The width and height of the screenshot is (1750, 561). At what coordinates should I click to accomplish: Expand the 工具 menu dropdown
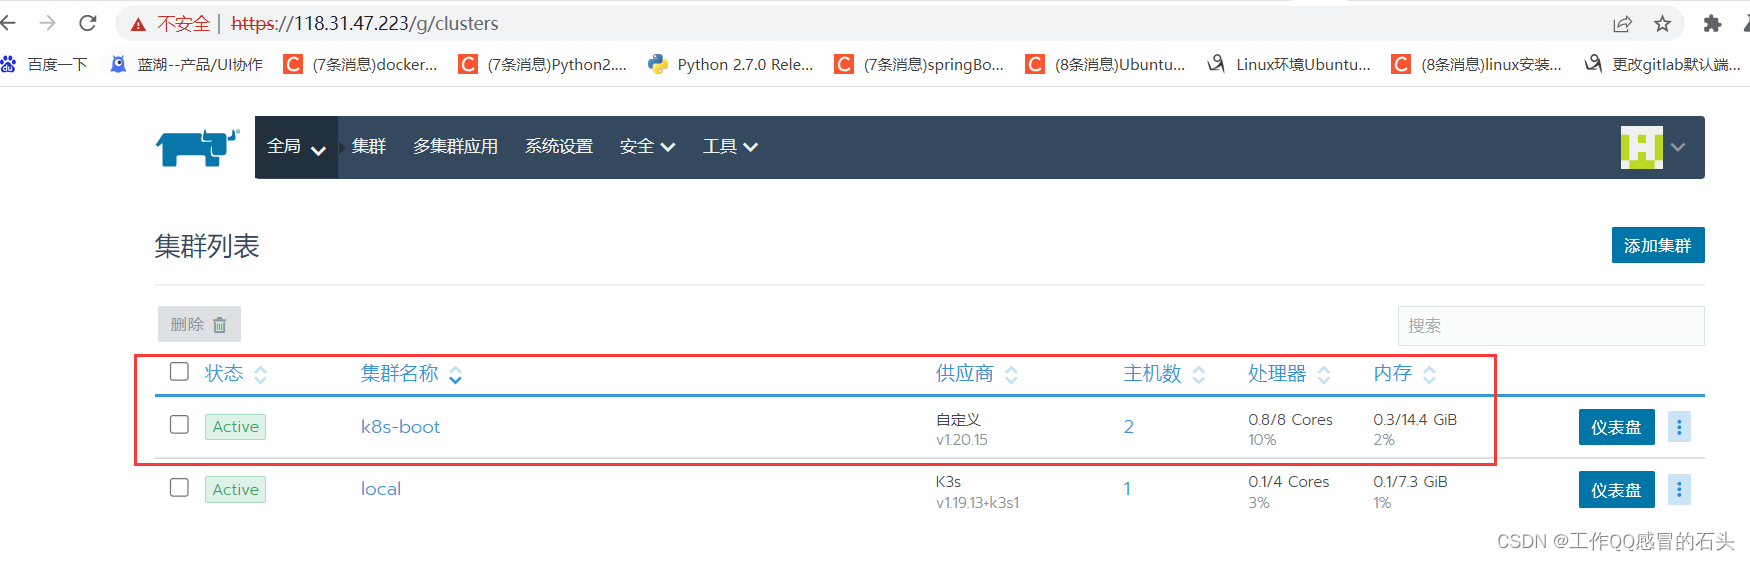pyautogui.click(x=730, y=147)
